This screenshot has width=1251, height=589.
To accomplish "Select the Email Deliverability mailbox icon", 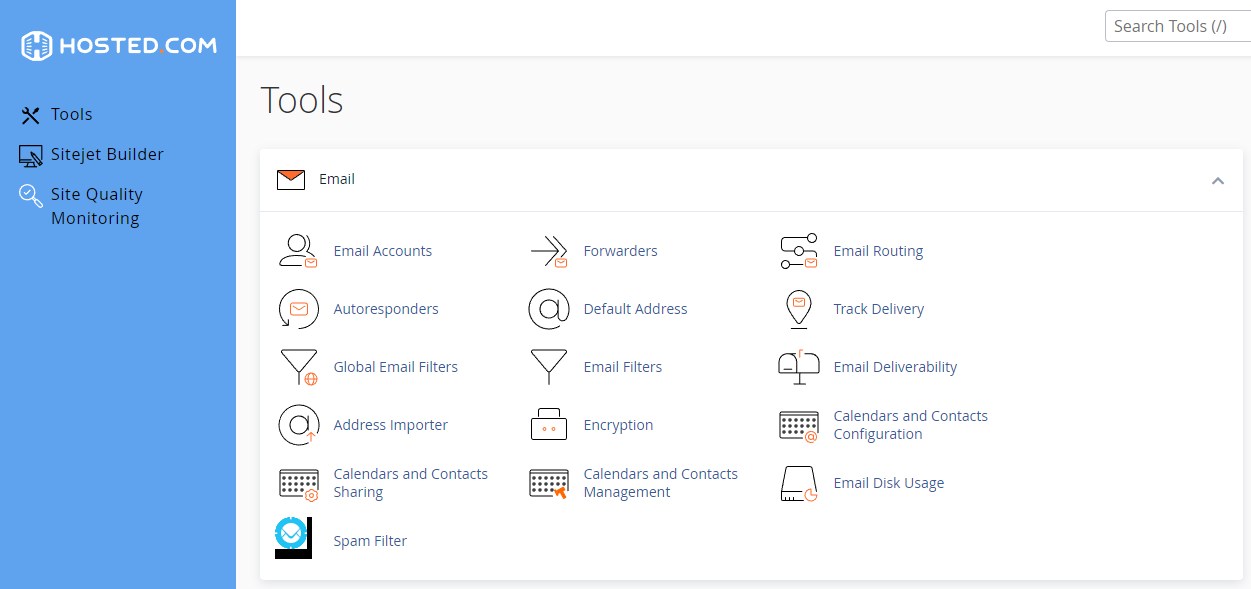I will point(798,367).
